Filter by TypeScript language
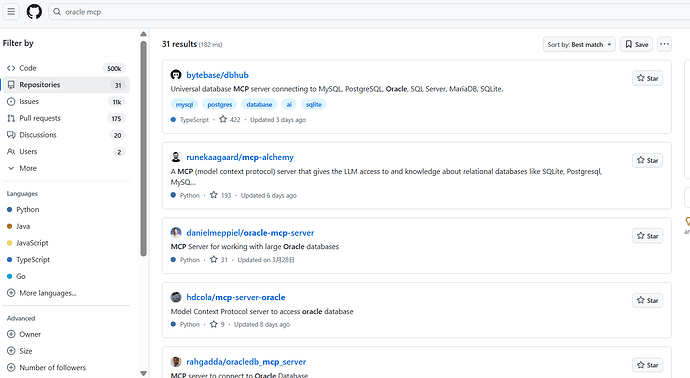 [x=29, y=260]
